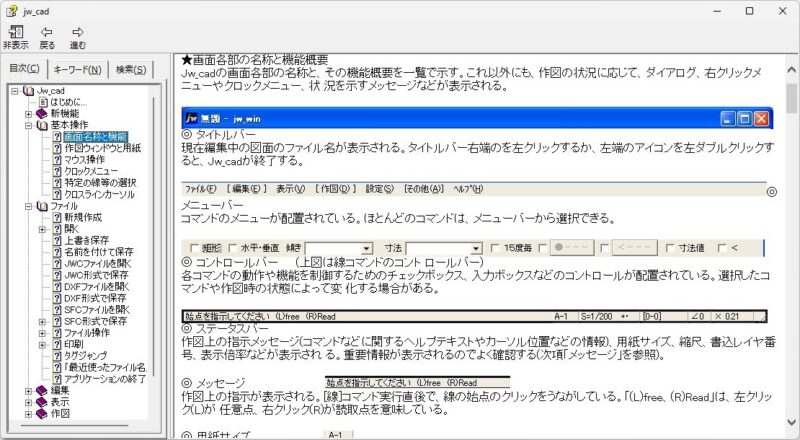Click the タグジャンプ topic question-mark icon
The height and width of the screenshot is (440, 800).
point(57,356)
